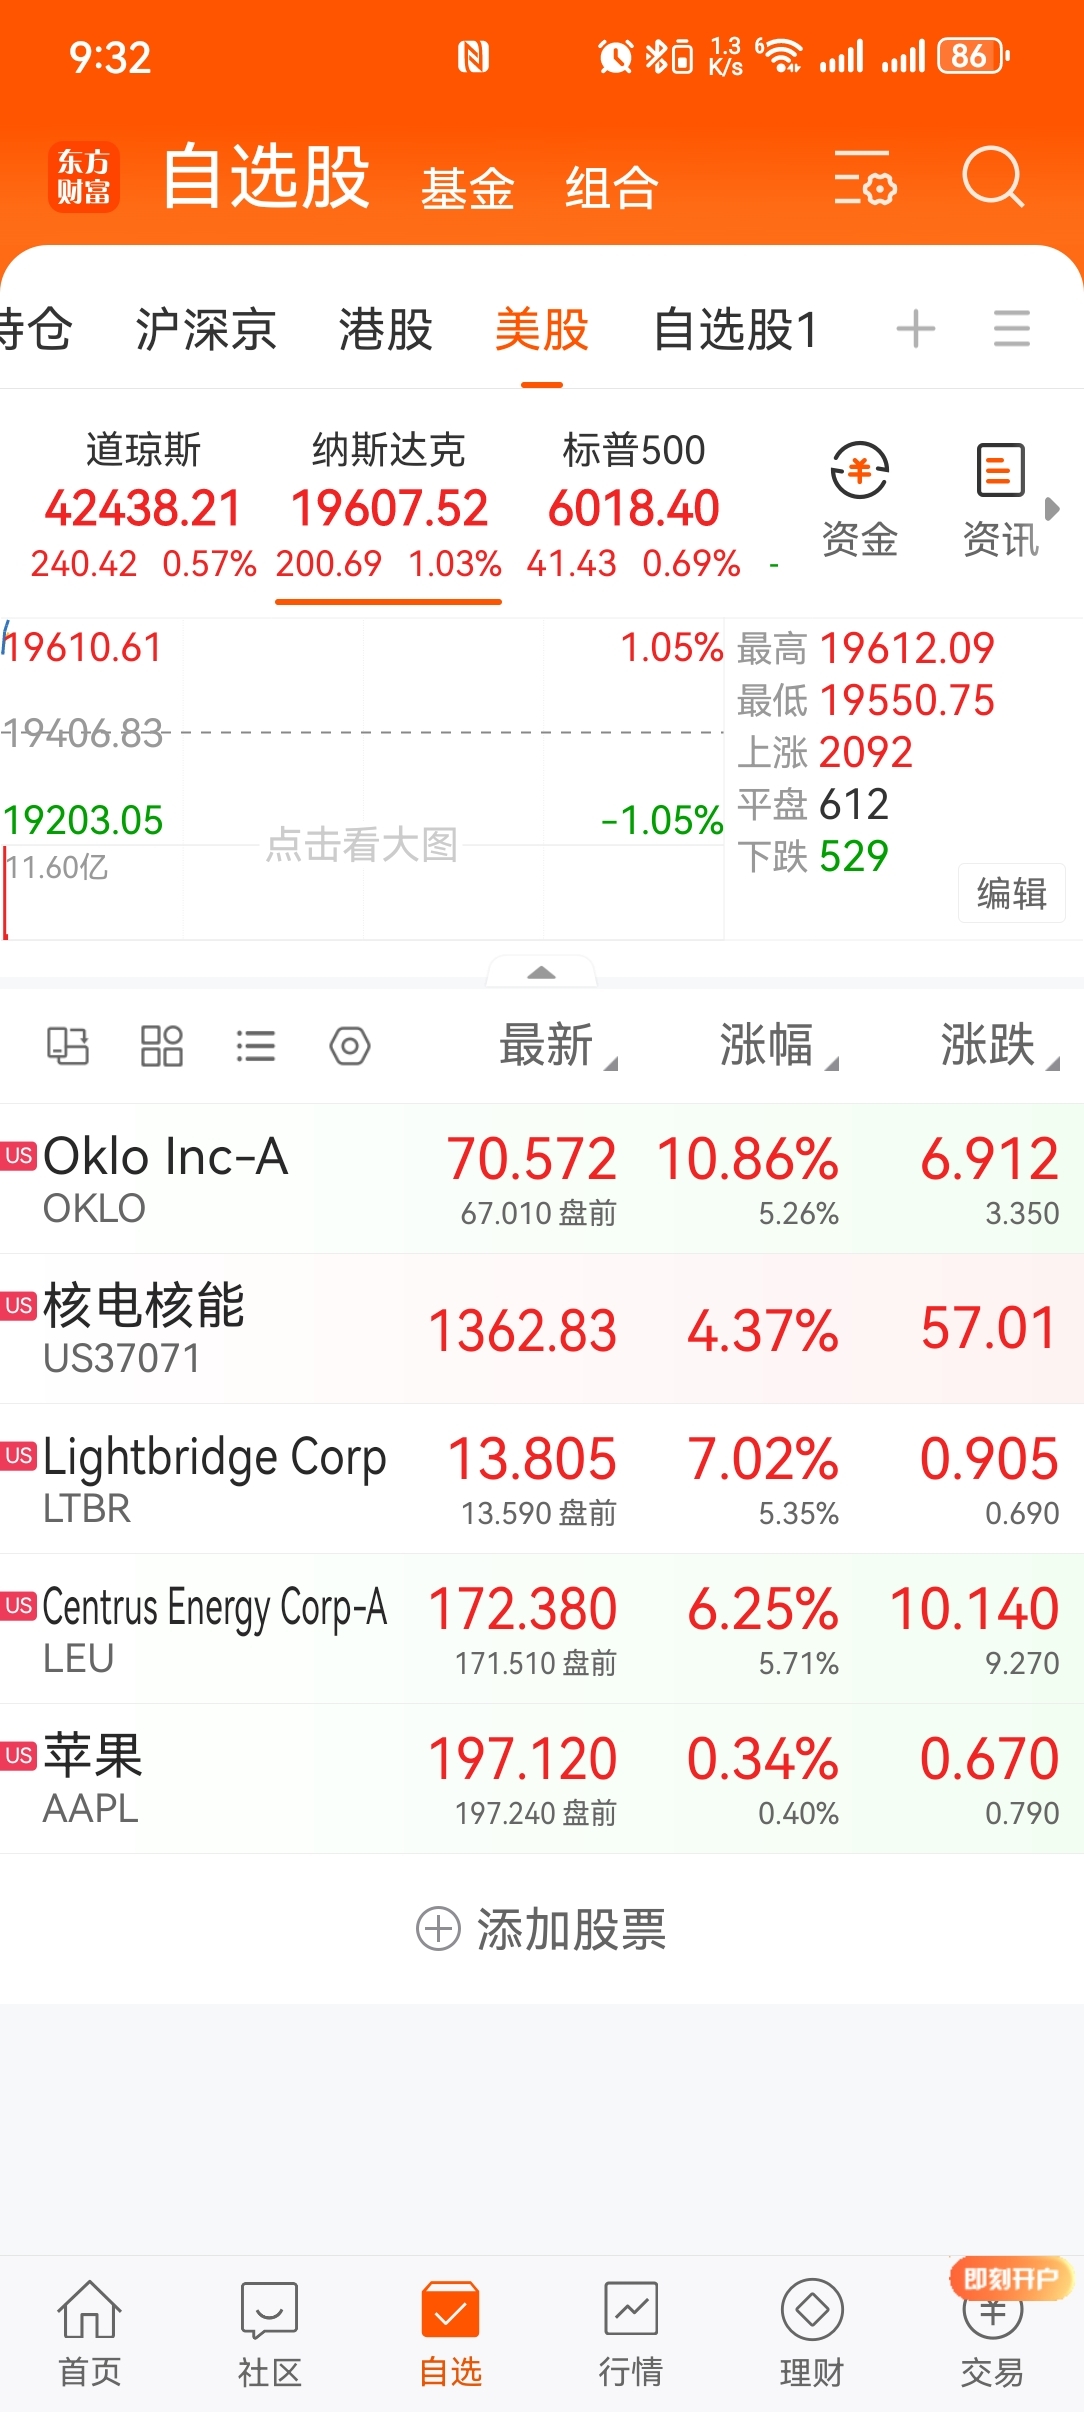Sort by 涨幅 percent change column
Viewport: 1084px width, 2412px height.
tap(778, 1046)
